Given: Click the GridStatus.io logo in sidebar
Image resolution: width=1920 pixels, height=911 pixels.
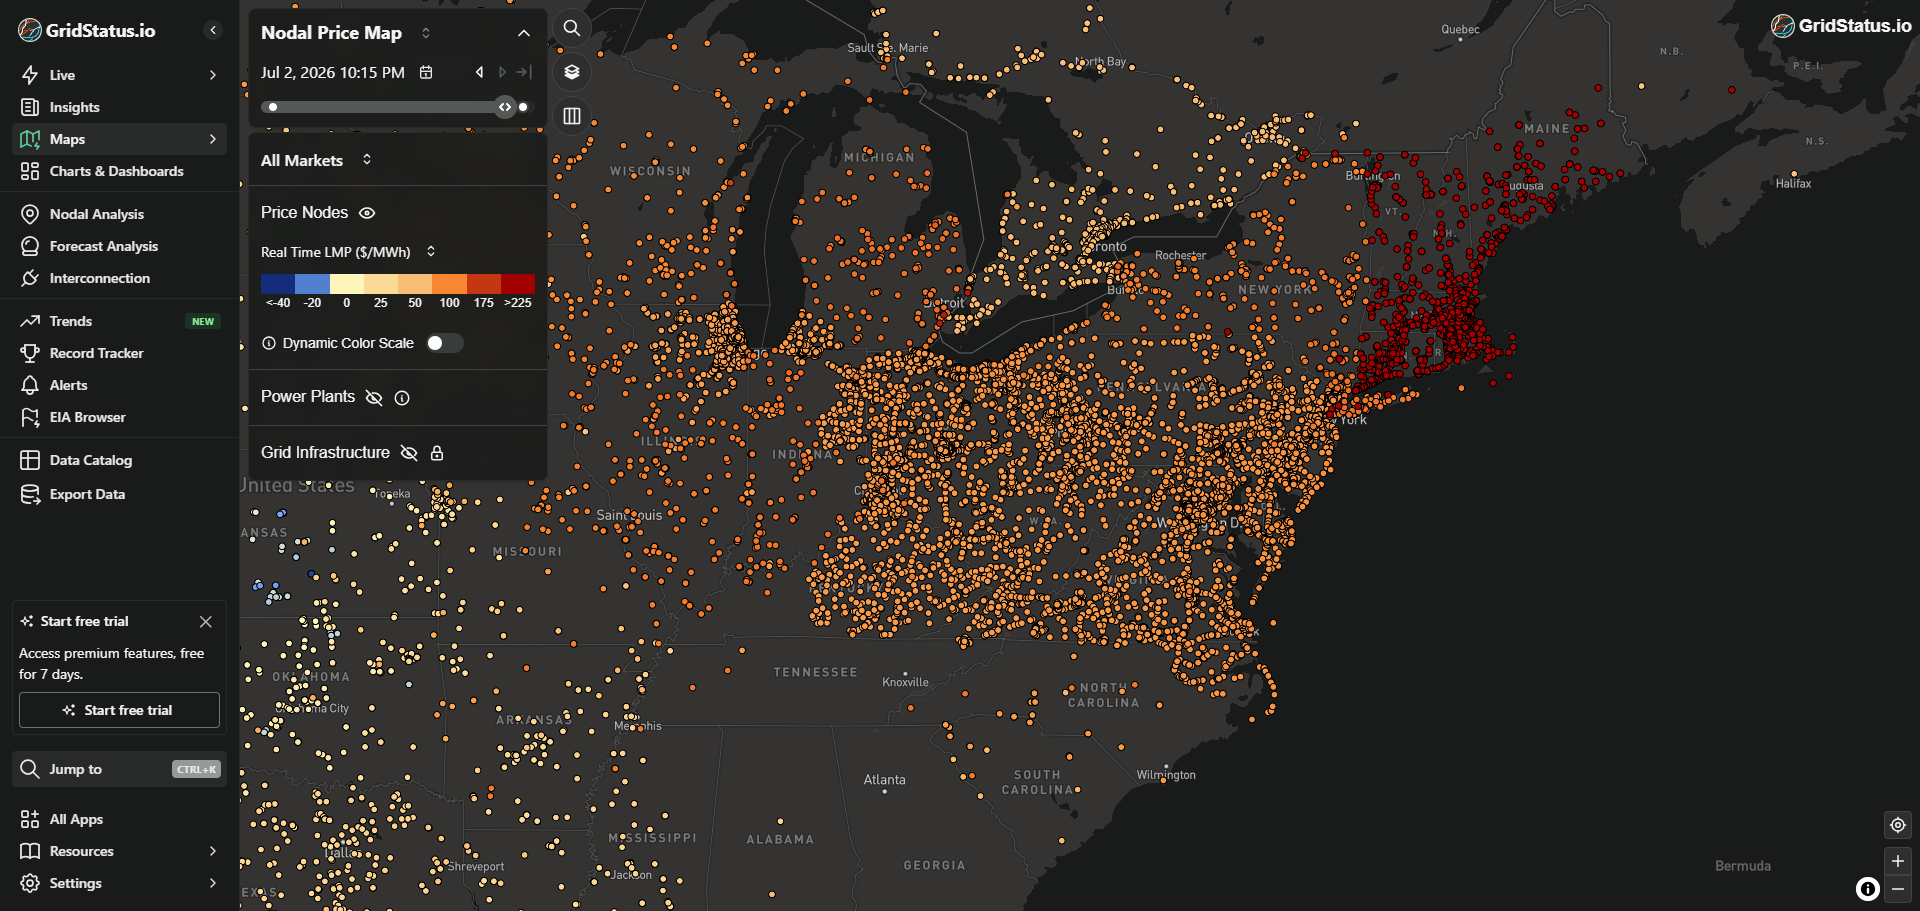Looking at the screenshot, I should 87,30.
